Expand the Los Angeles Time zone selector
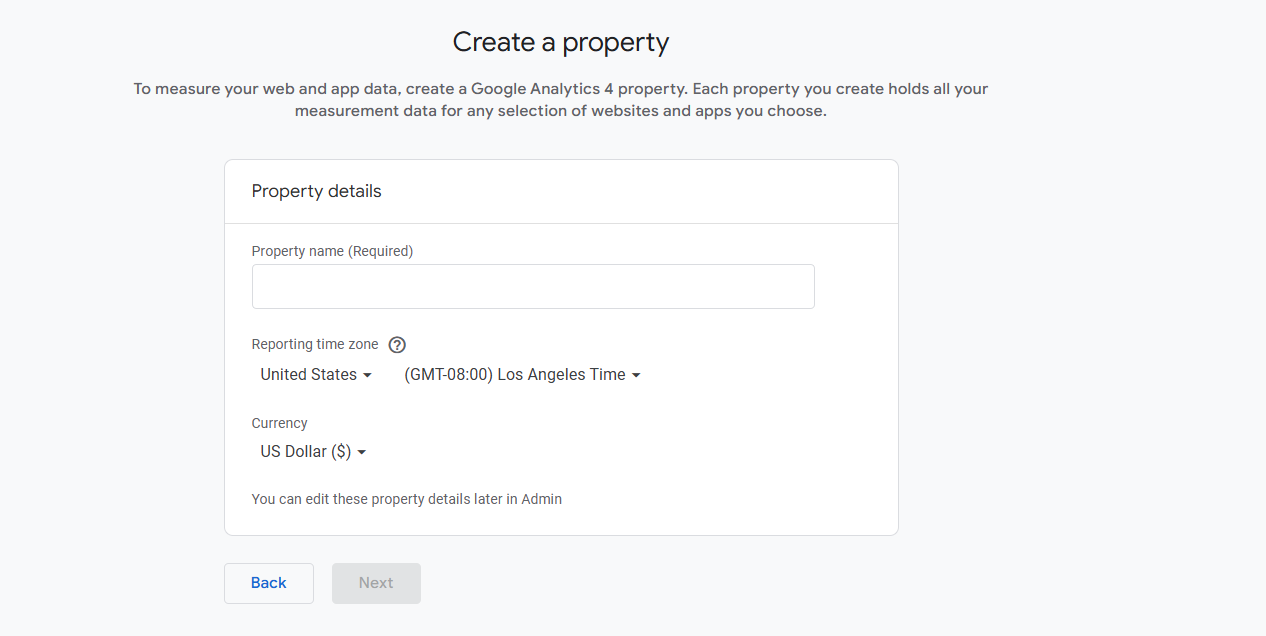1266x636 pixels. [521, 375]
